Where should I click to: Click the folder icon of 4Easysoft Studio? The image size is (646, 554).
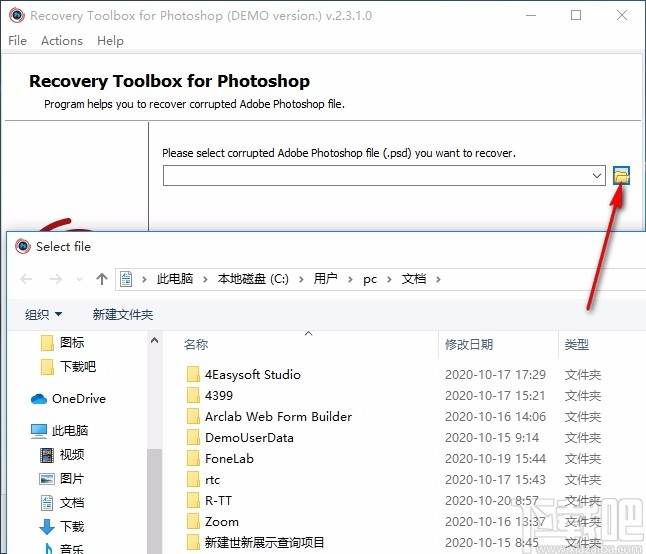(x=193, y=374)
